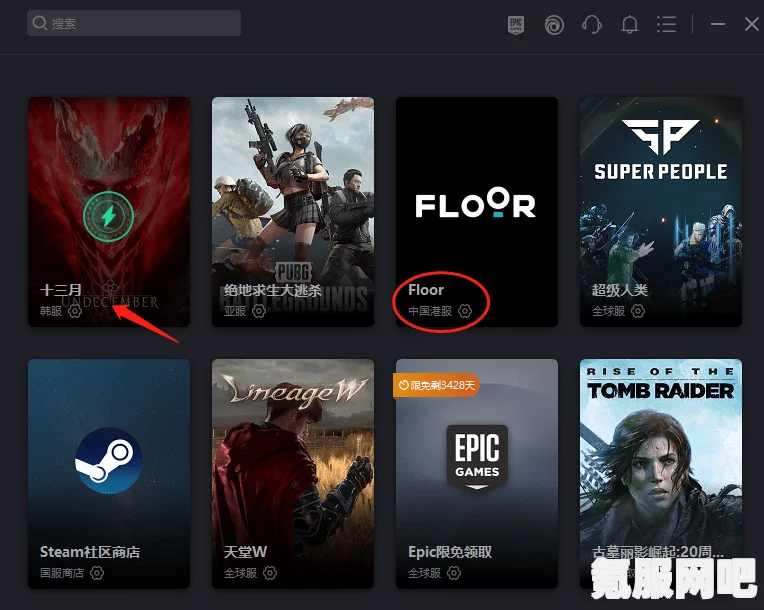Click the 全球服 label under Epic限免领取
This screenshot has width=764, height=610.
click(424, 573)
